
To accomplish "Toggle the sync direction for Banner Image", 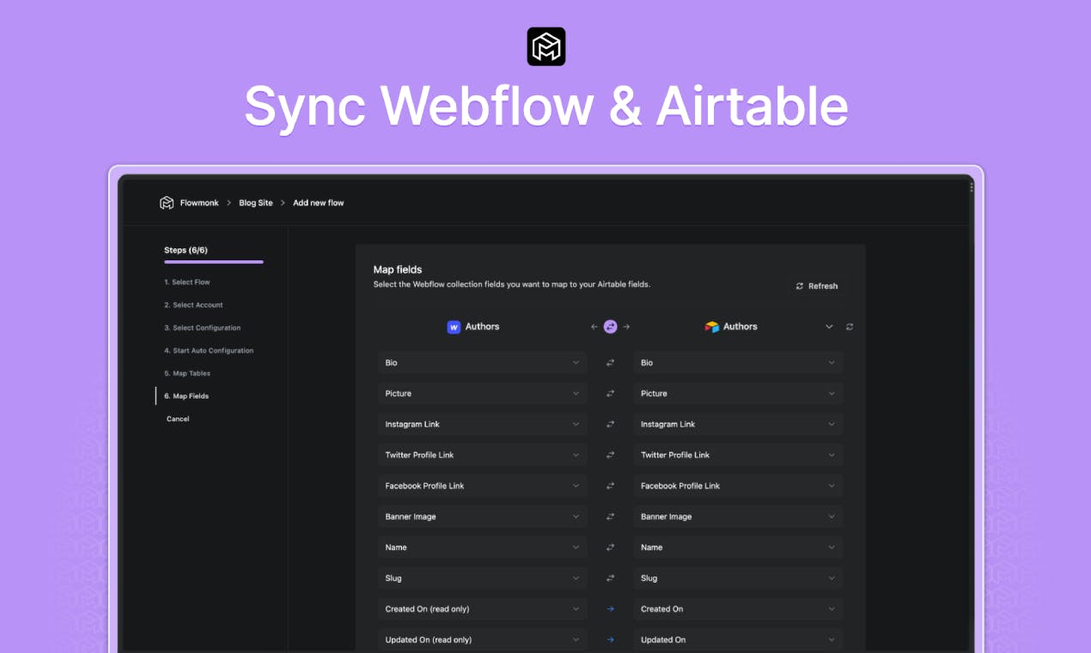I will 610,516.
